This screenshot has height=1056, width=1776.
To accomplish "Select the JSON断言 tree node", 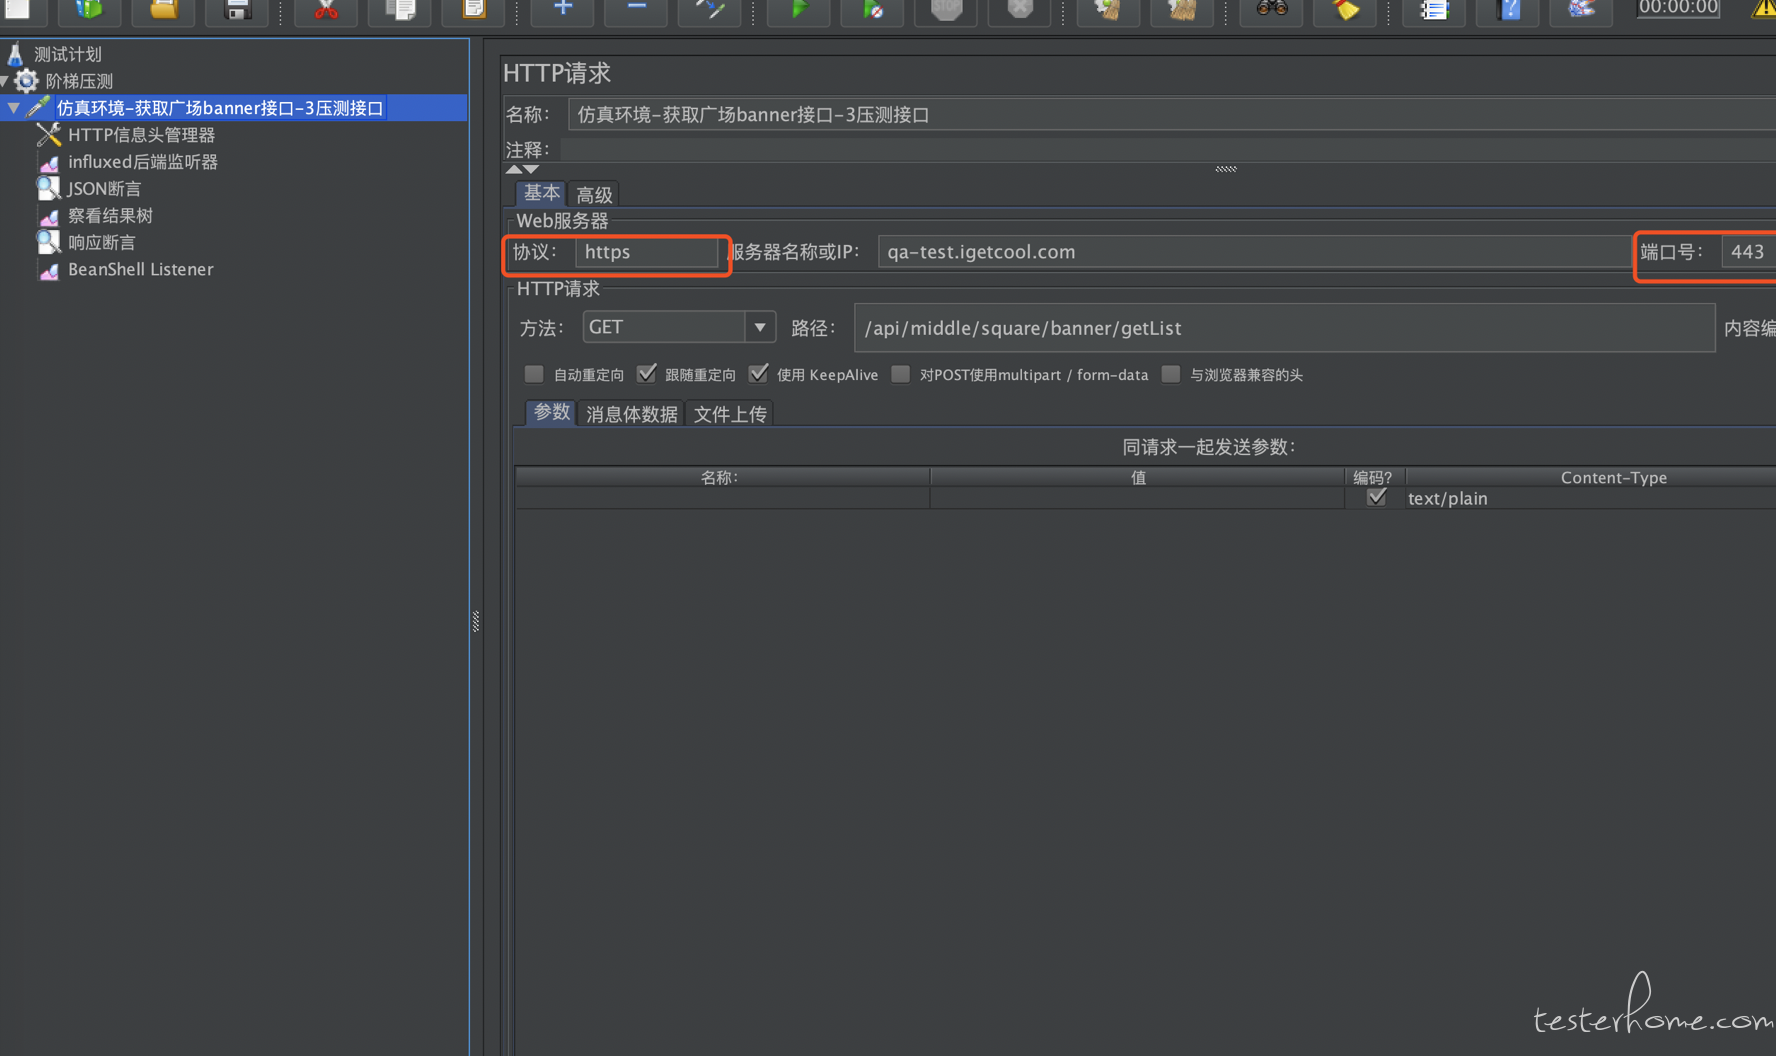I will click(x=104, y=189).
